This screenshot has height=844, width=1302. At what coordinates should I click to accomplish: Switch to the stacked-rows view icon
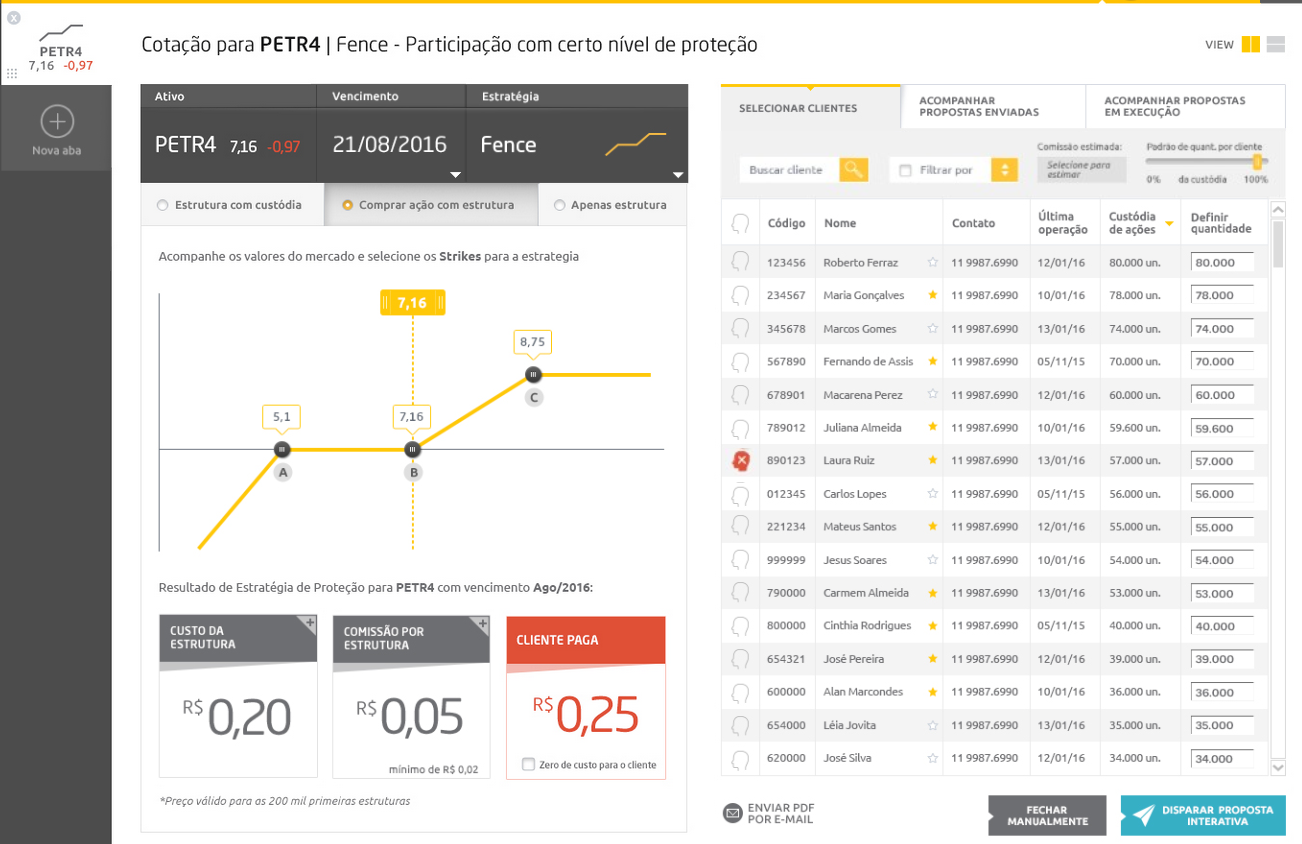tap(1275, 44)
